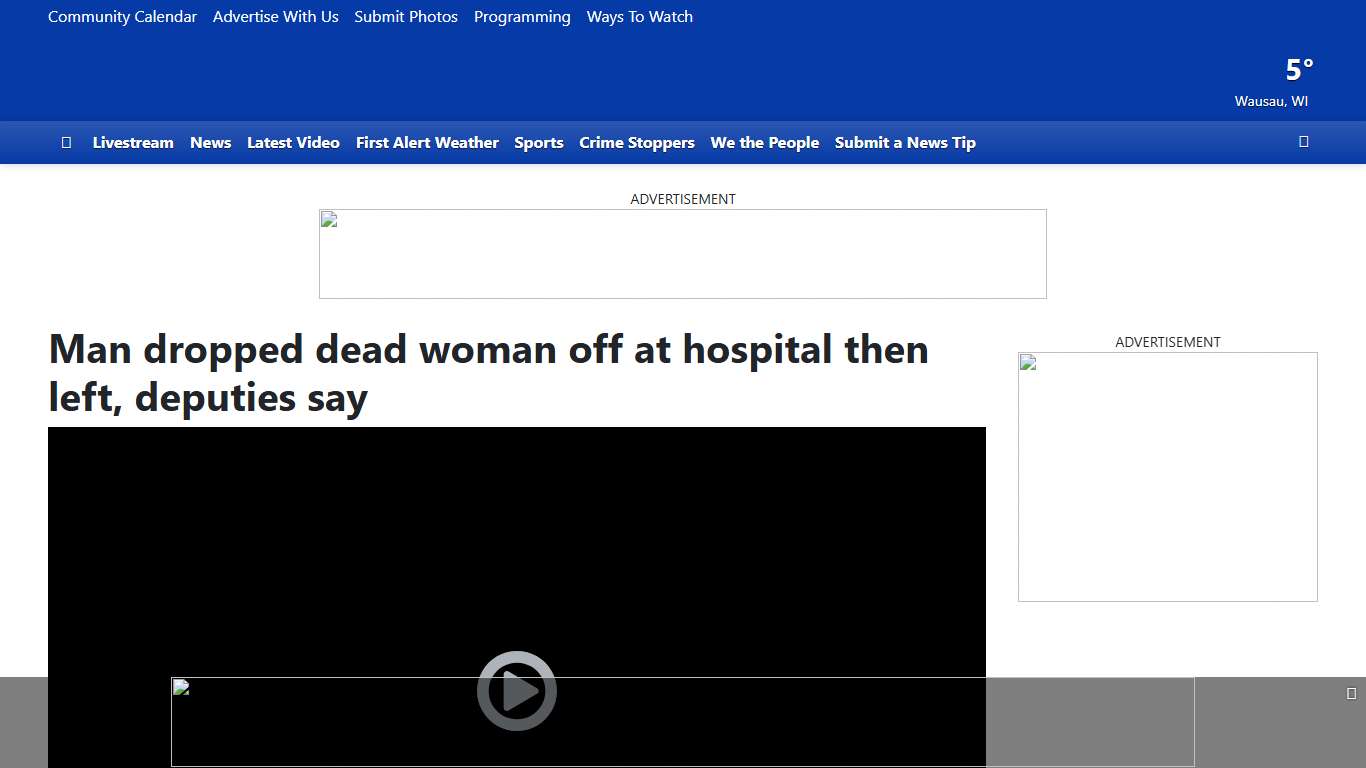Viewport: 1366px width, 768px height.
Task: Go to First Alert Weather
Action: pos(427,143)
